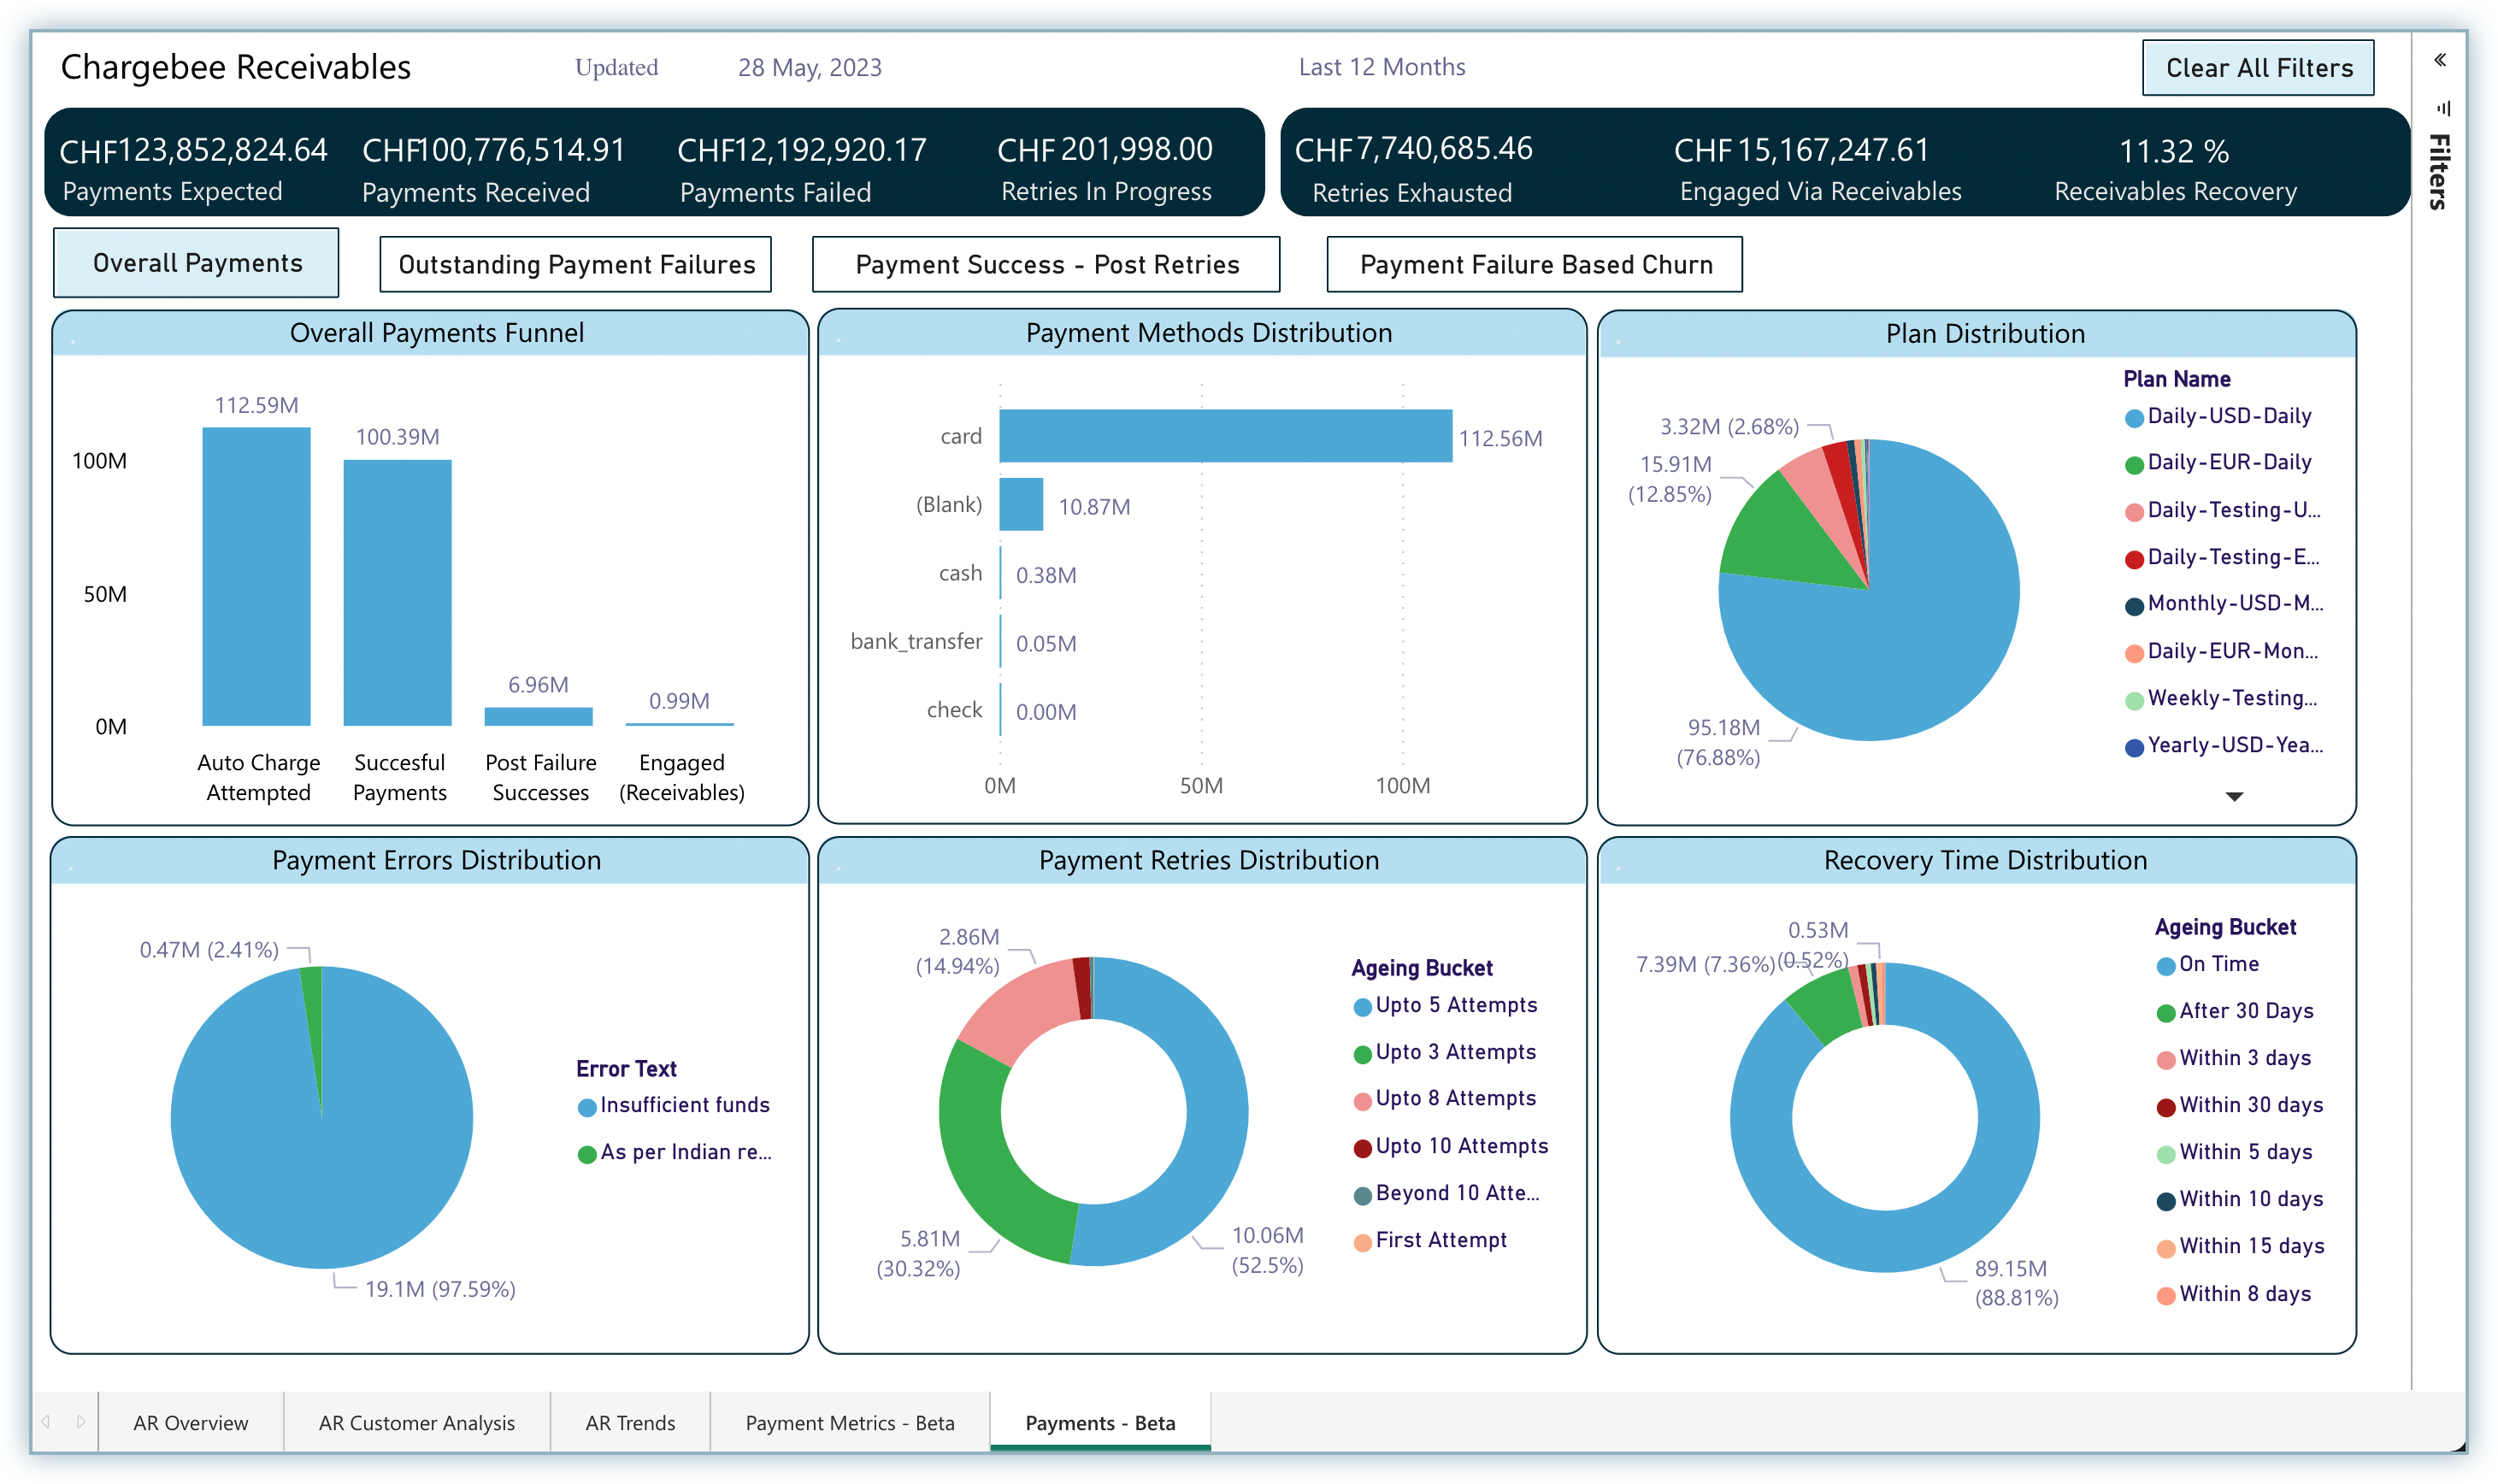Click the Retries In Progress KPI value
Screen dimensions: 2498x1484
point(1105,150)
